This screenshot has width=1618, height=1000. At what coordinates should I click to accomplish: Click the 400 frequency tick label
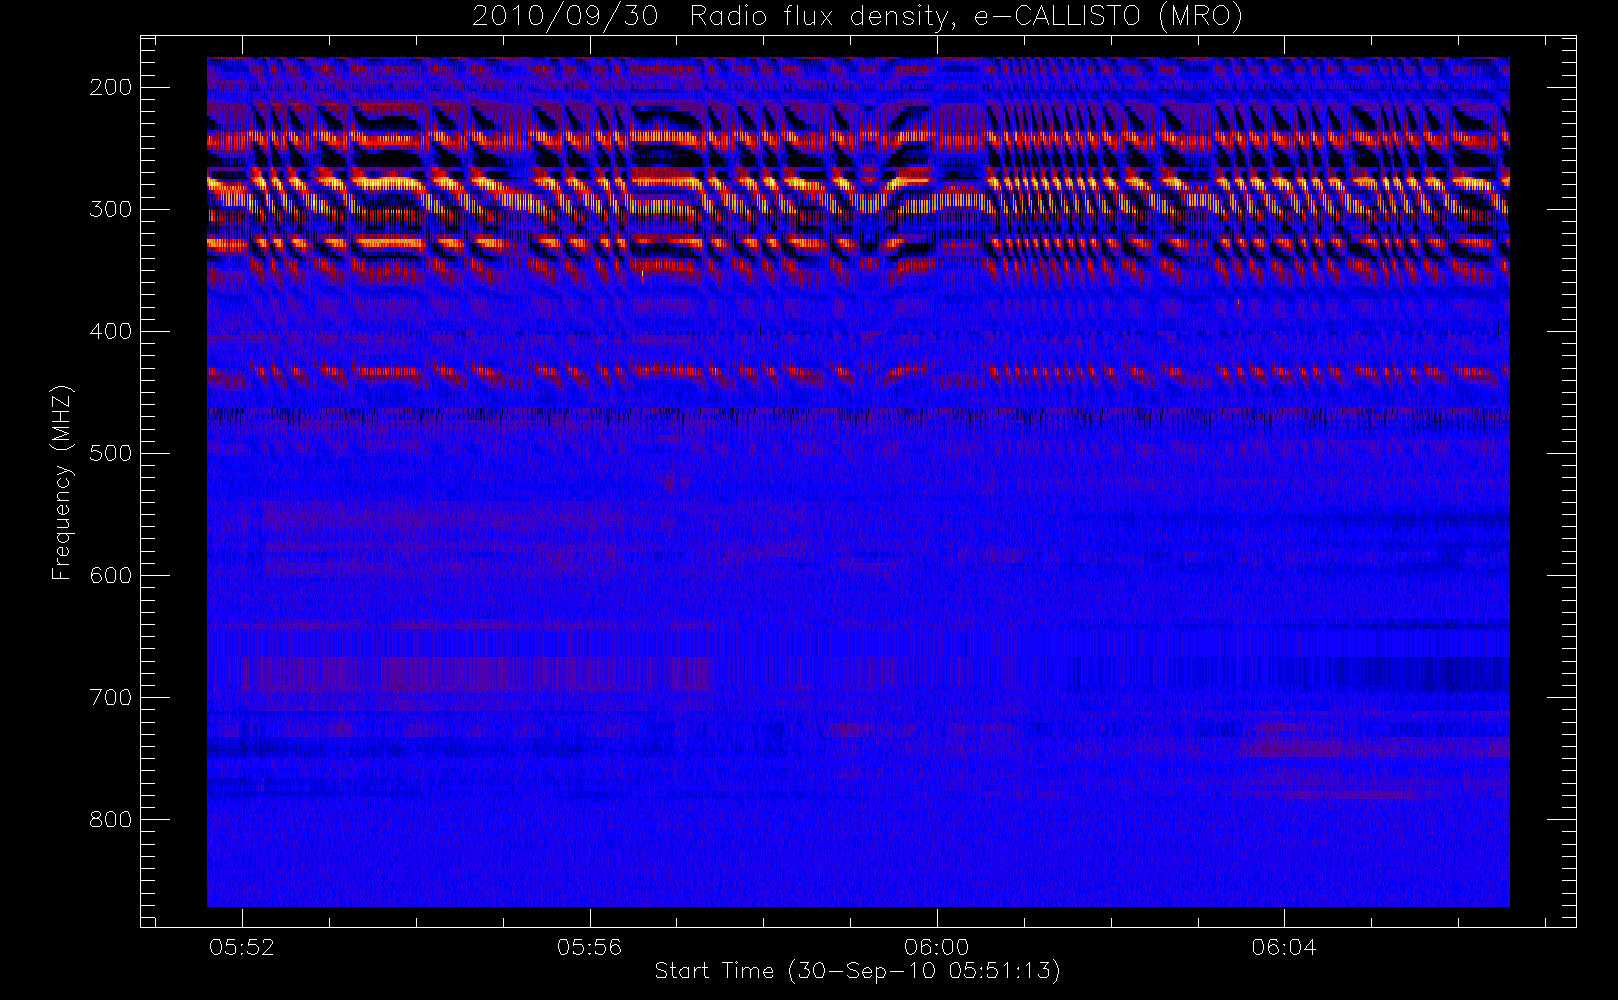pyautogui.click(x=111, y=331)
